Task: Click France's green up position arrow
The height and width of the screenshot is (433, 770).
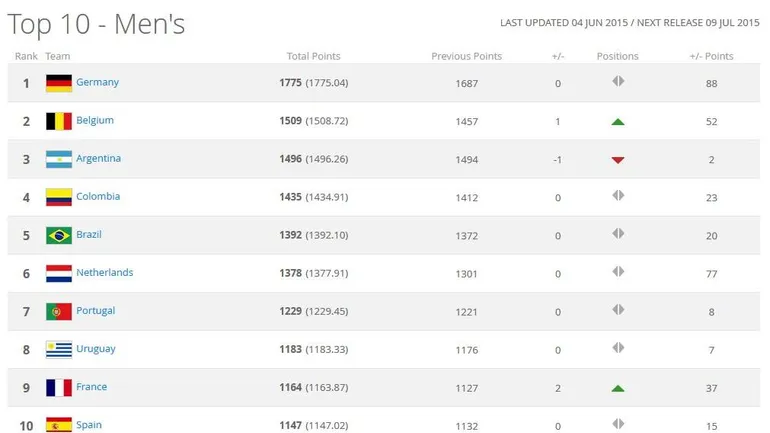Action: pyautogui.click(x=618, y=388)
